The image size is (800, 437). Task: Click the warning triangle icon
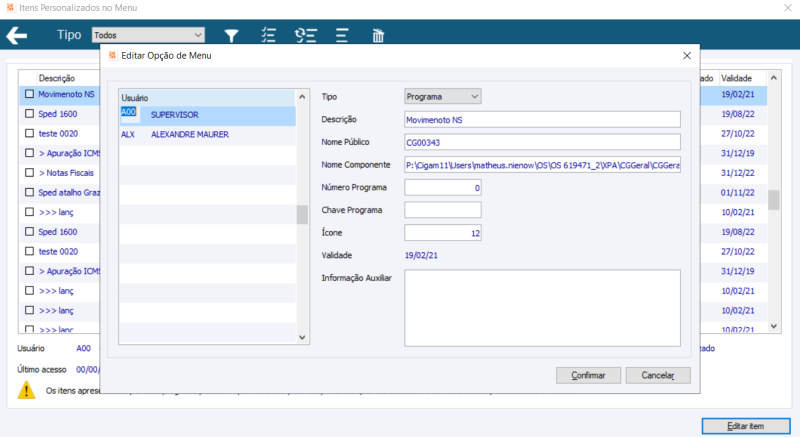click(27, 390)
